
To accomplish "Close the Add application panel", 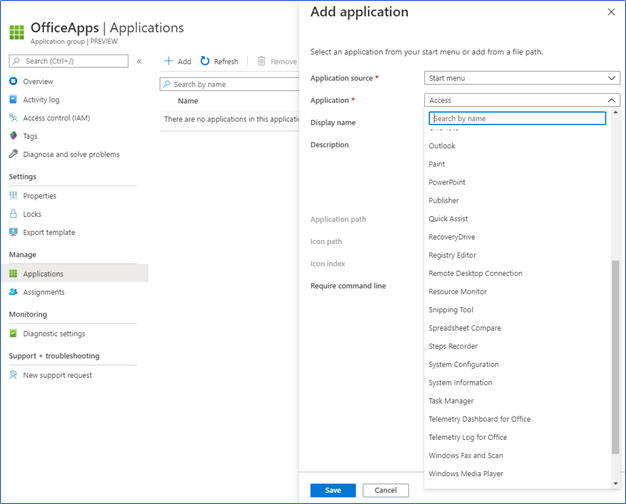I will 611,12.
